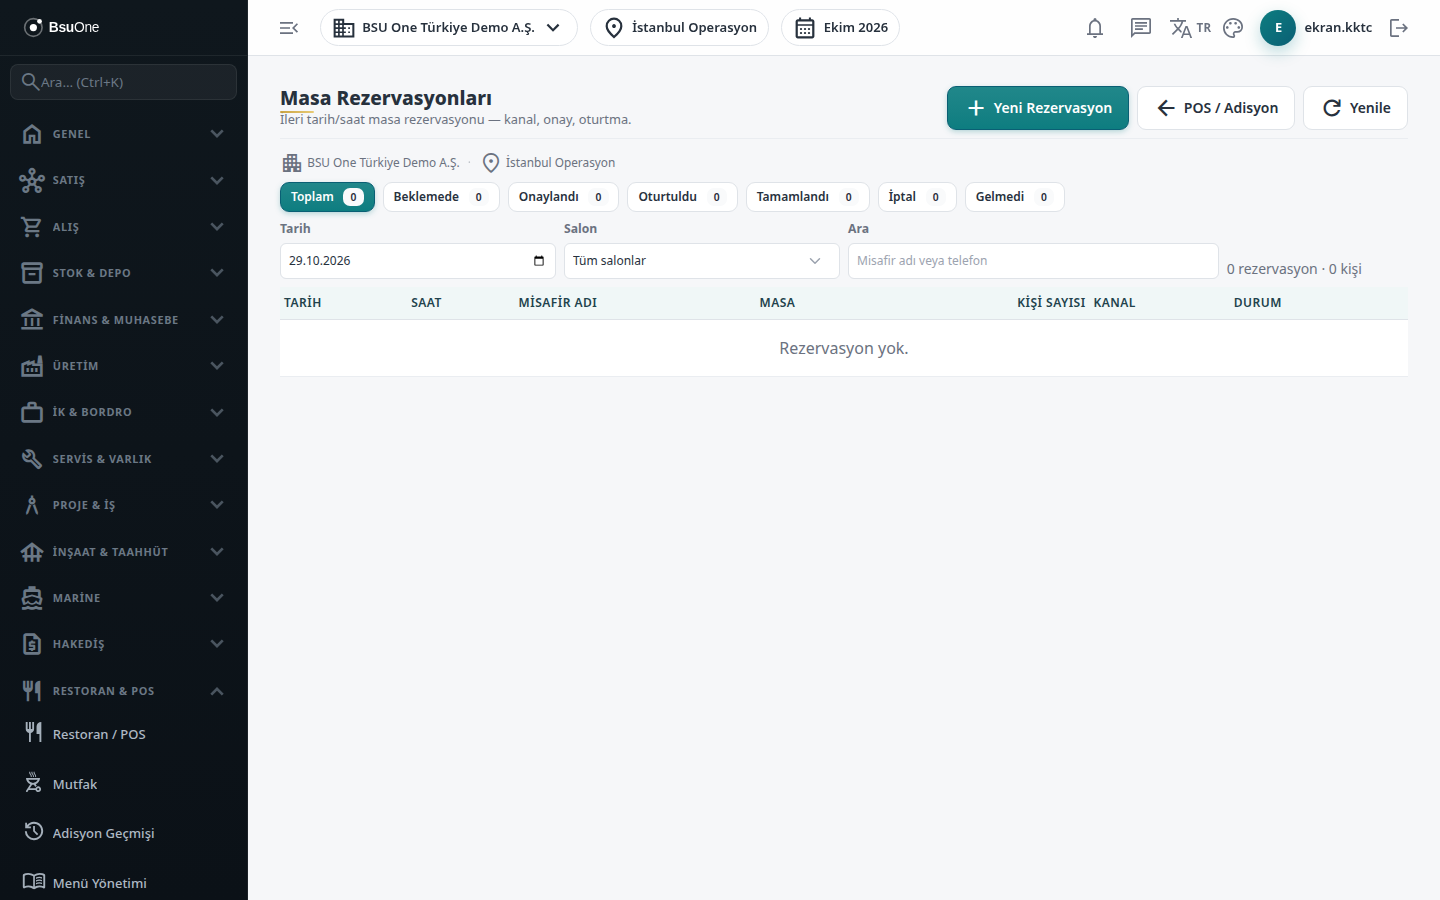This screenshot has width=1440, height=900.
Task: Expand the İK & BORDRO sidebar section
Action: [124, 412]
